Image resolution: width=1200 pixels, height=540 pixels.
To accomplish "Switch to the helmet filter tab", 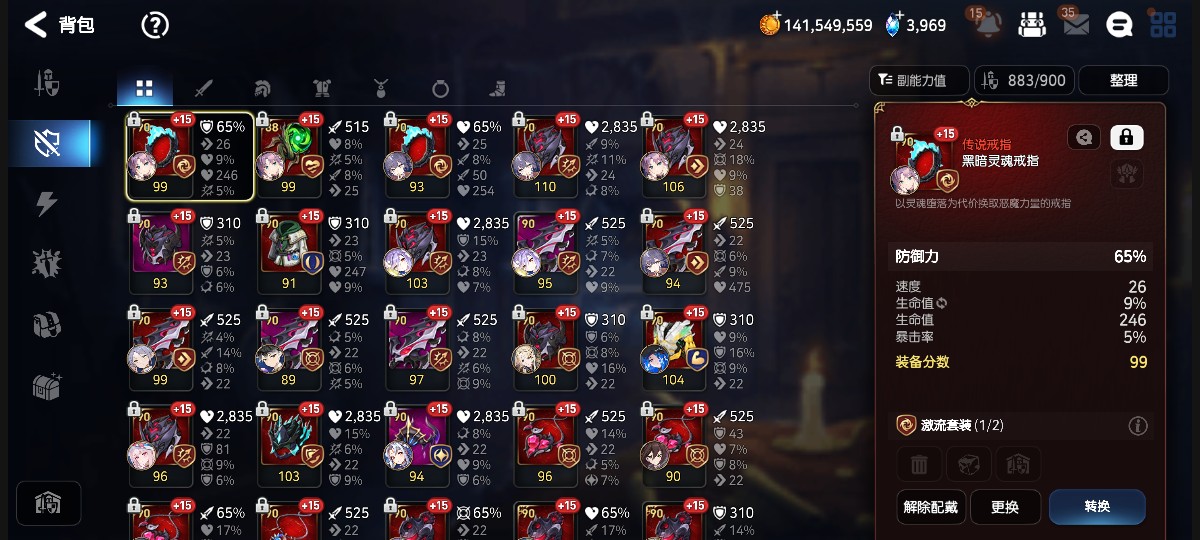I will point(262,88).
